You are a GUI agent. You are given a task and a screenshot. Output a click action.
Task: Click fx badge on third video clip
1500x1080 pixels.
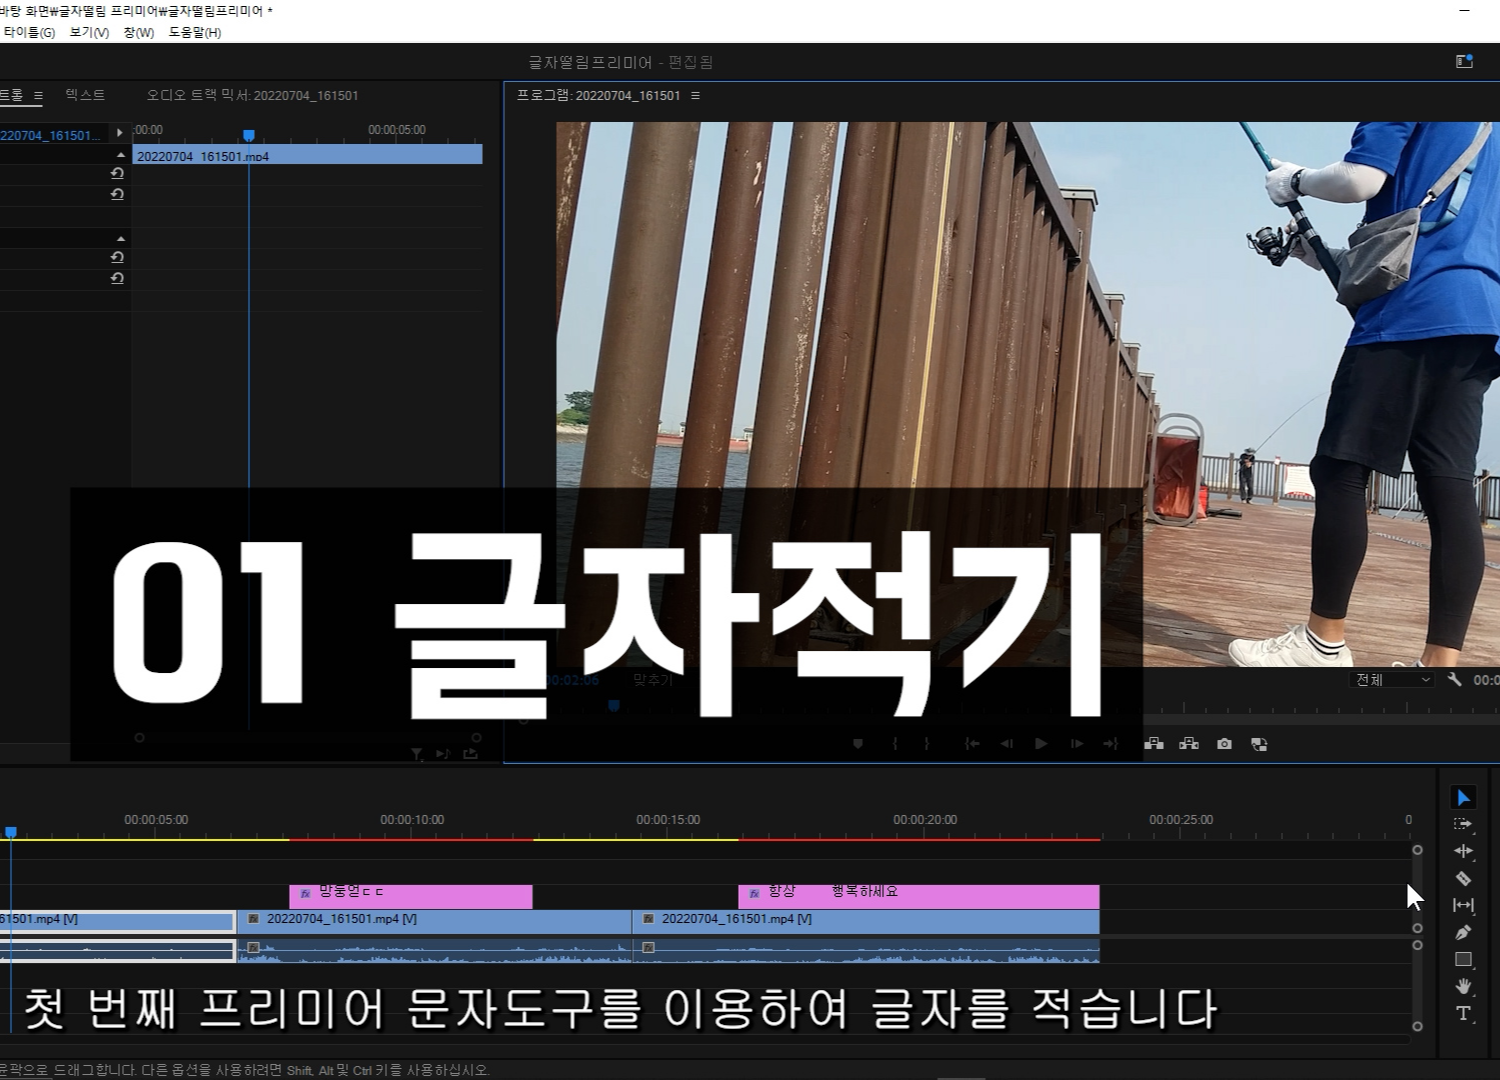648,918
